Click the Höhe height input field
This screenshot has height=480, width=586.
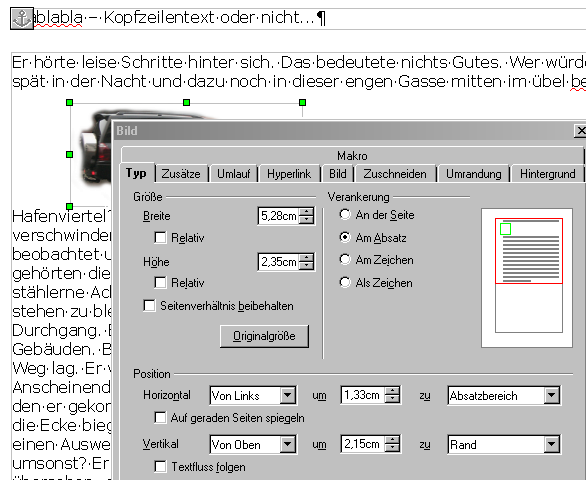[x=278, y=262]
